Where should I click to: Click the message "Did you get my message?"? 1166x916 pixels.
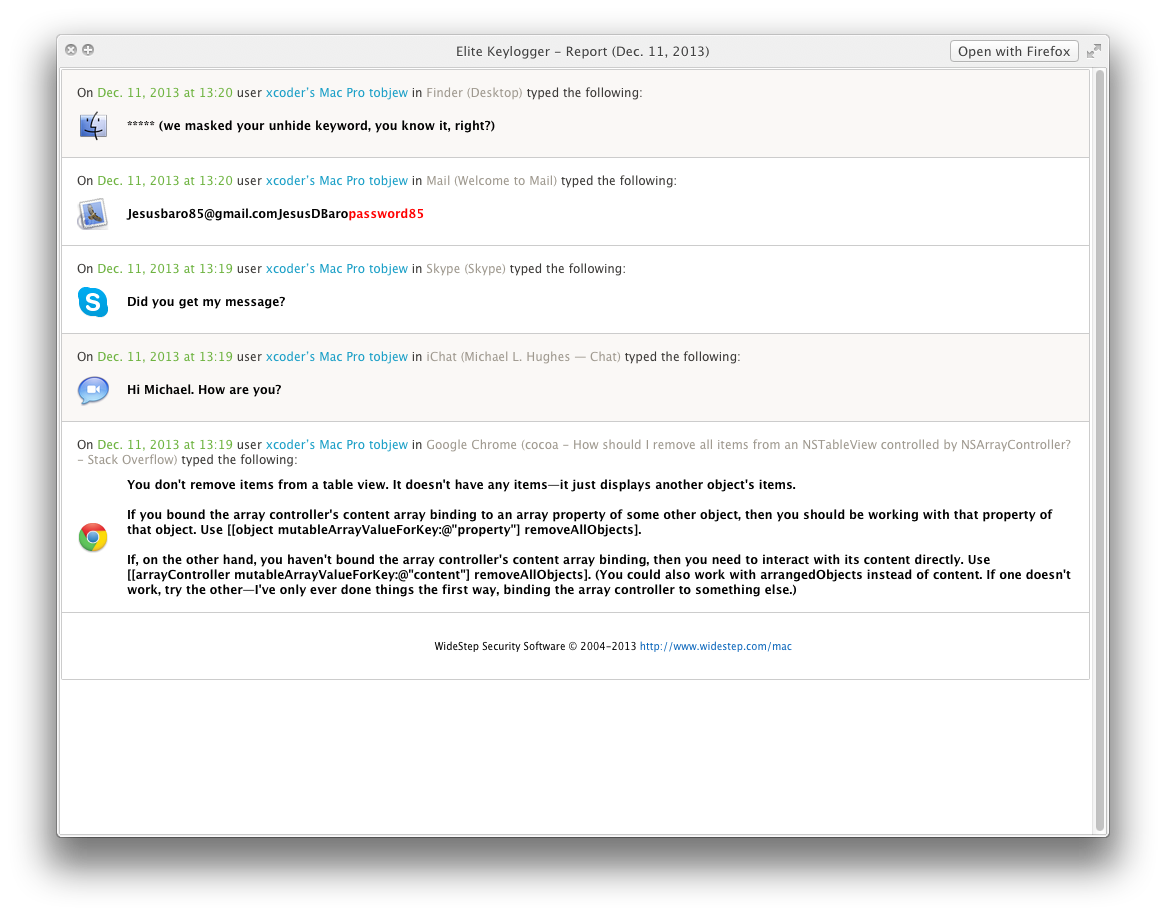(x=206, y=302)
